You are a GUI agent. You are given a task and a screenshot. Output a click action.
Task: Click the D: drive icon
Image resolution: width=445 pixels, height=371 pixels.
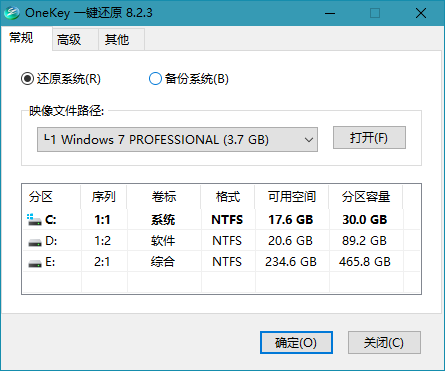pyautogui.click(x=35, y=242)
